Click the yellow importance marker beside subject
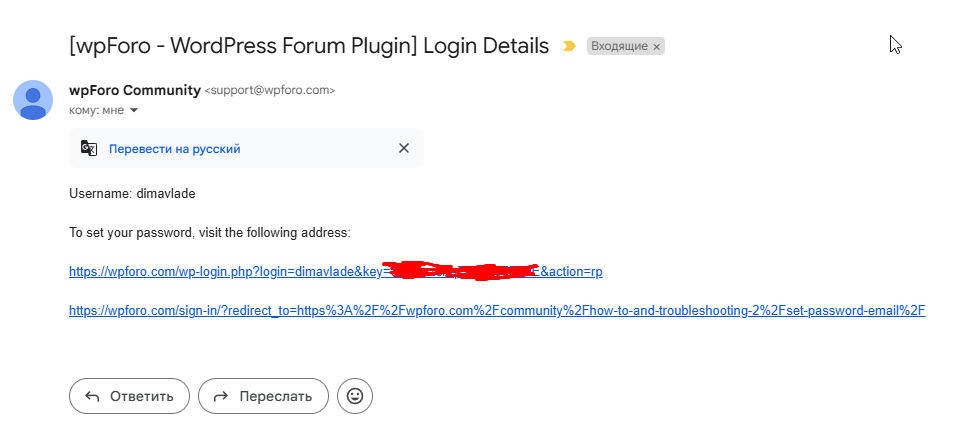 [569, 46]
